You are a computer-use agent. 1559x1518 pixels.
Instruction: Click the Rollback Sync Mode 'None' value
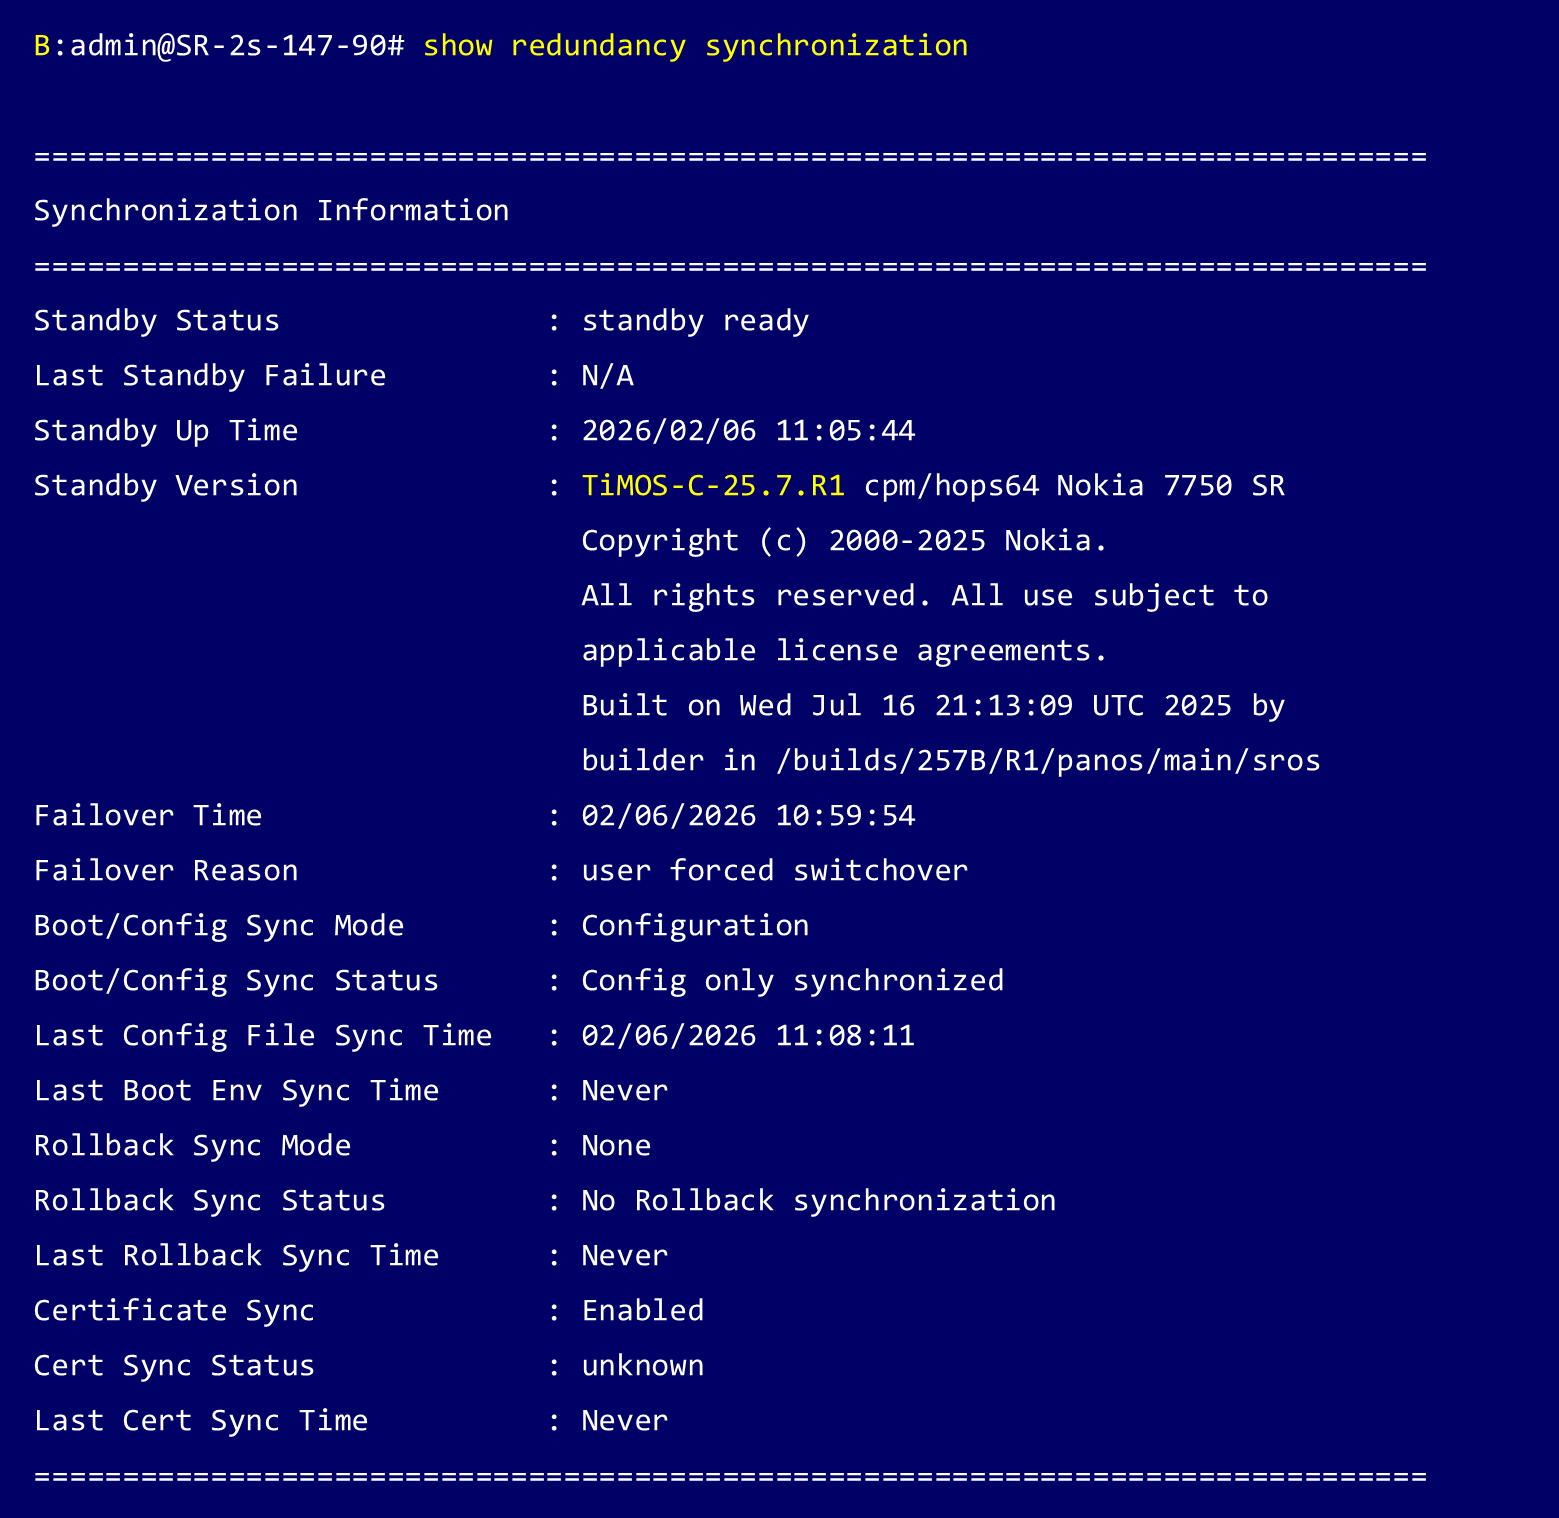pos(616,1146)
